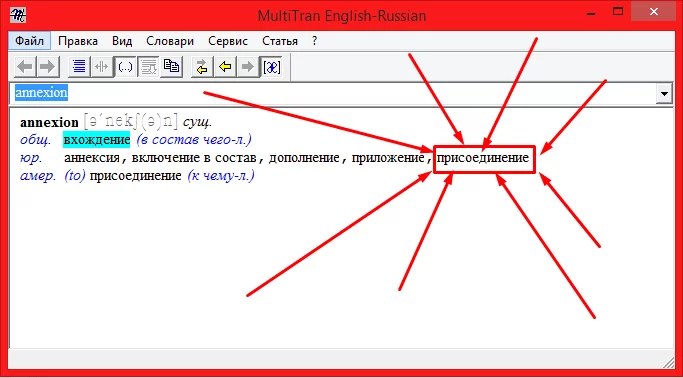Click the gray back arrow toolbar button

[25, 67]
